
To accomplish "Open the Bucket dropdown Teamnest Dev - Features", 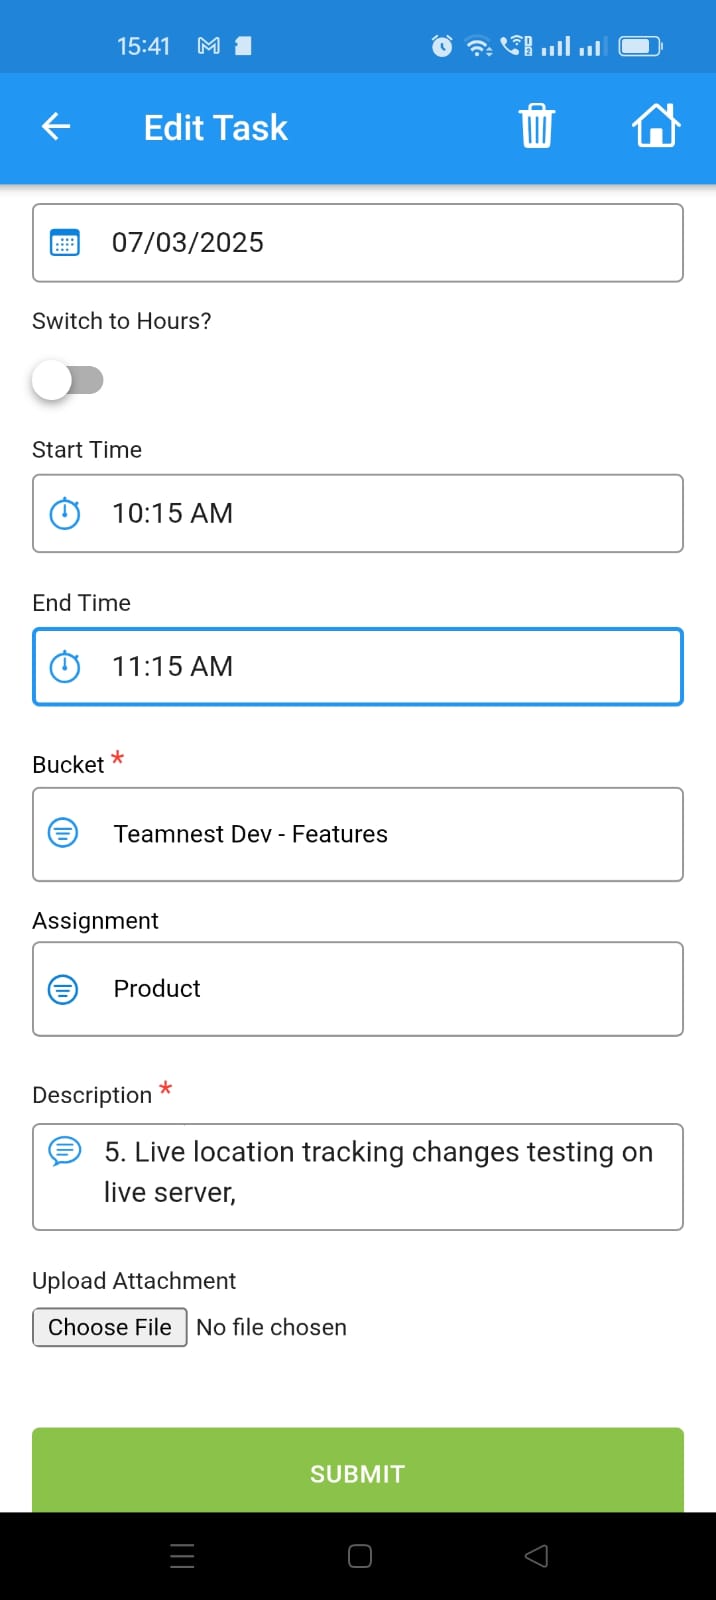I will pyautogui.click(x=380, y=834).
